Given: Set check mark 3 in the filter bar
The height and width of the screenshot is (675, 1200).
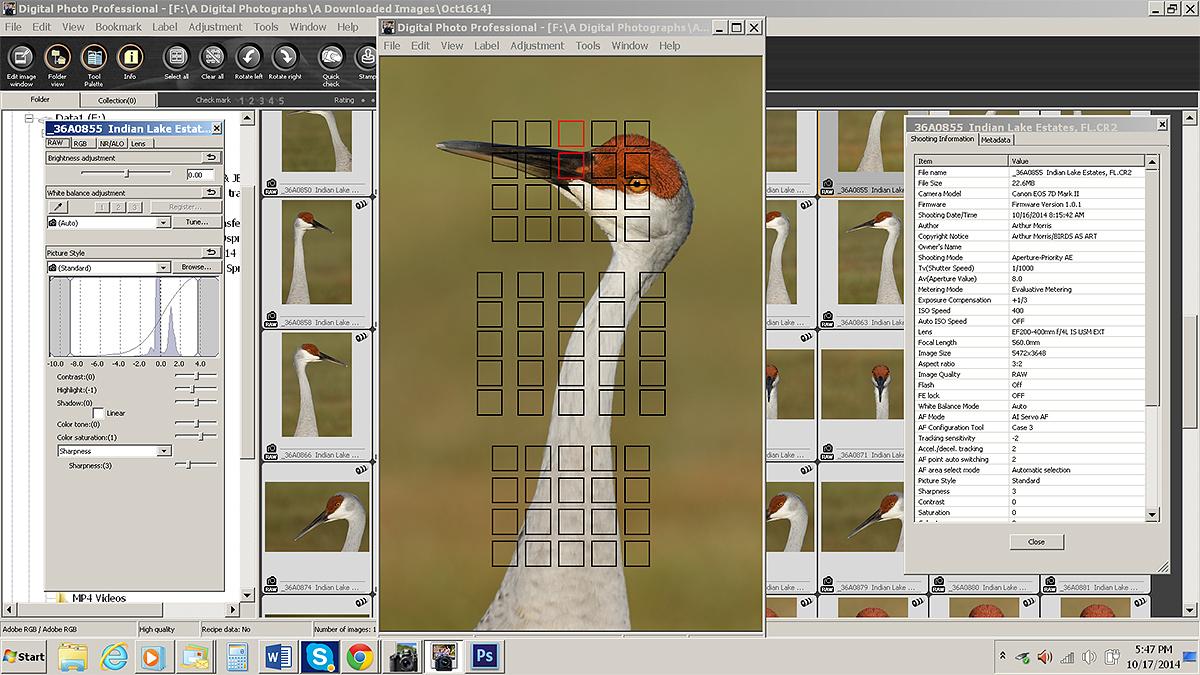Looking at the screenshot, I should [262, 101].
